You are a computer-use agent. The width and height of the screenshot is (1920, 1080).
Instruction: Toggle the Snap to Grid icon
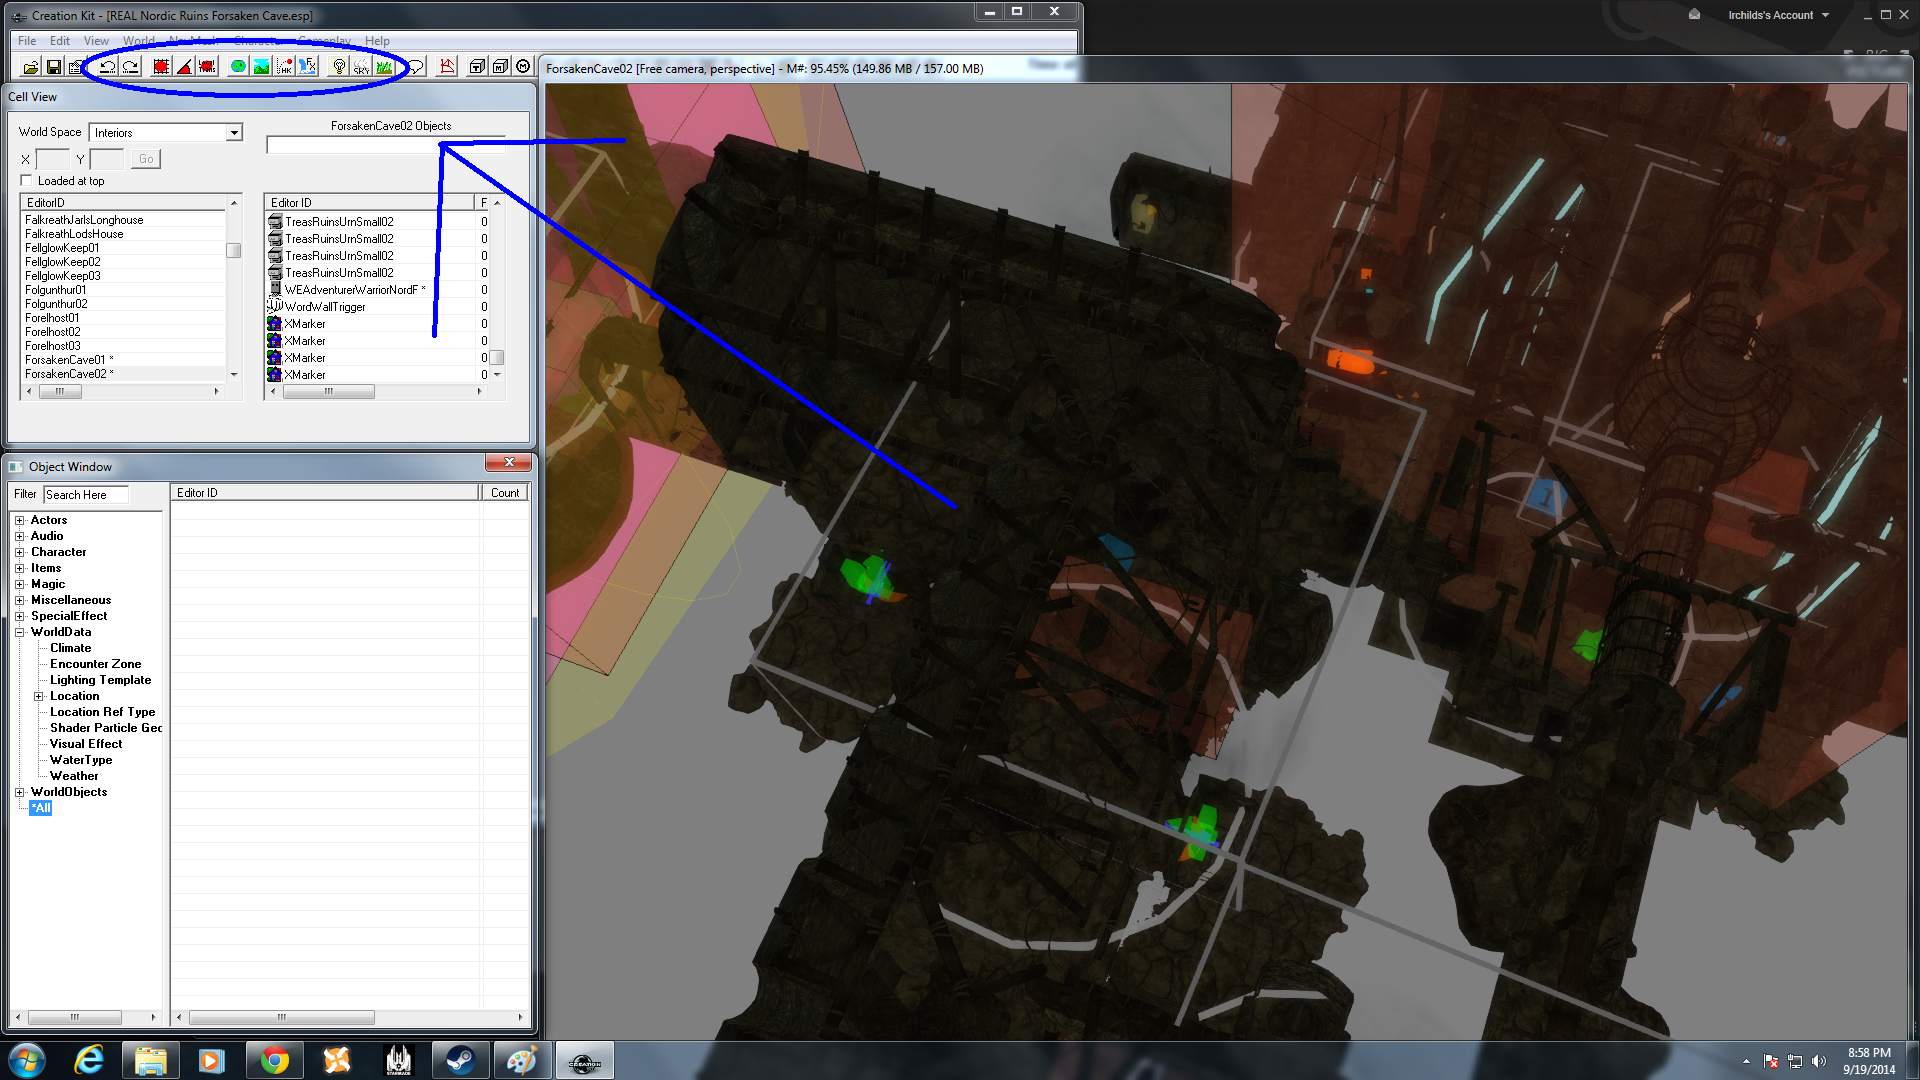161,67
